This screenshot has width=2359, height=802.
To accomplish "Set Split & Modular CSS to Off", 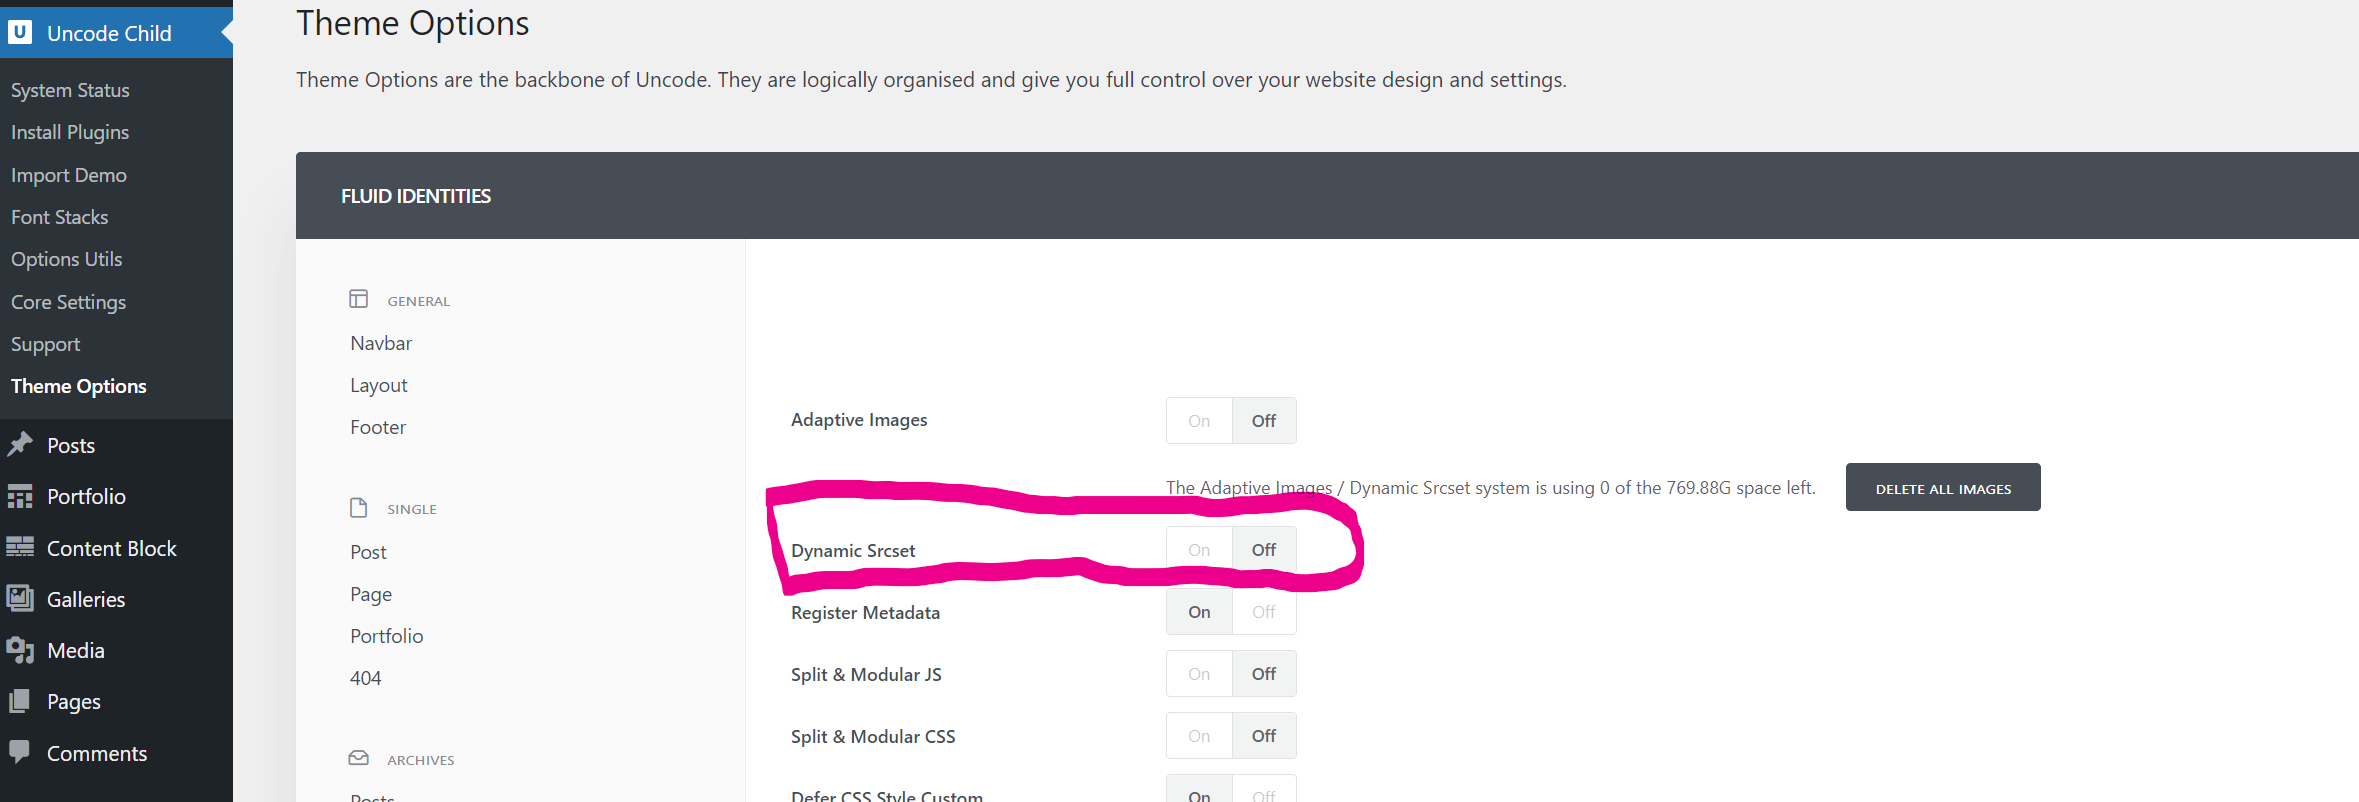I will (1264, 736).
